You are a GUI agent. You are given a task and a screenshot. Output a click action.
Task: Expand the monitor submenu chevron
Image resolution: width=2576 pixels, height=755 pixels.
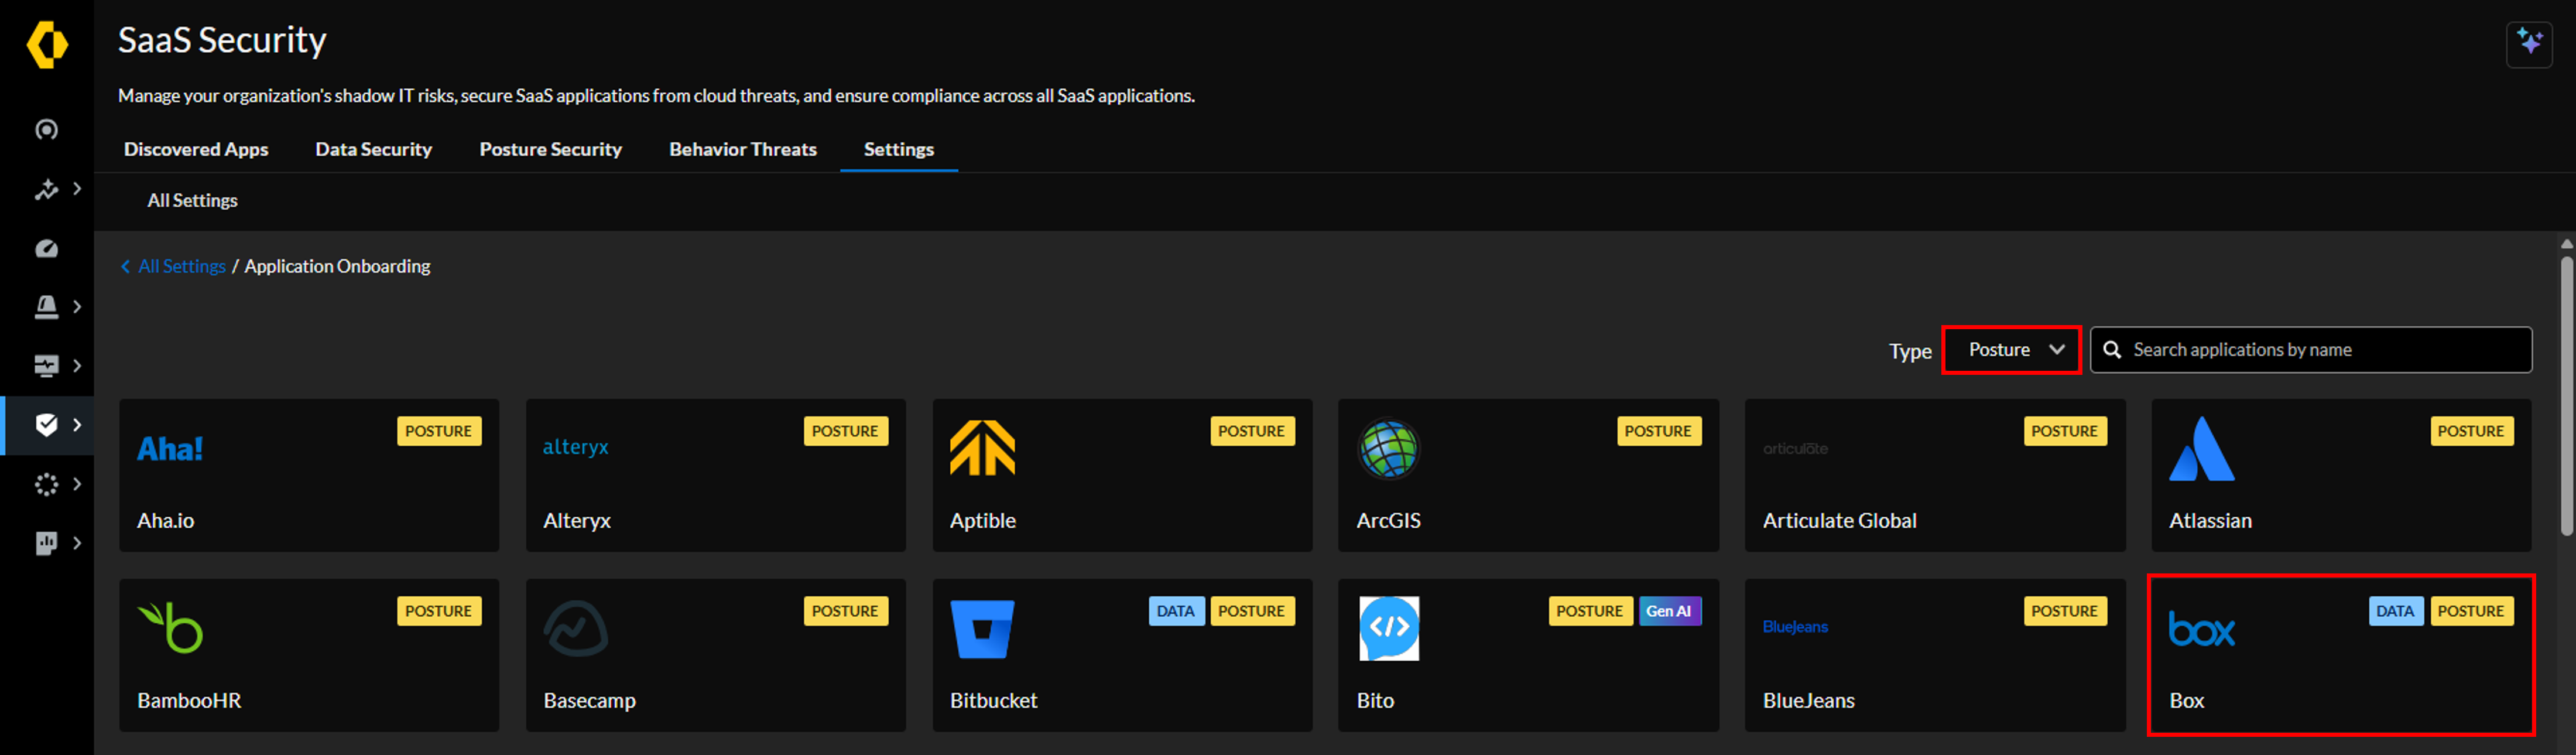(x=77, y=366)
